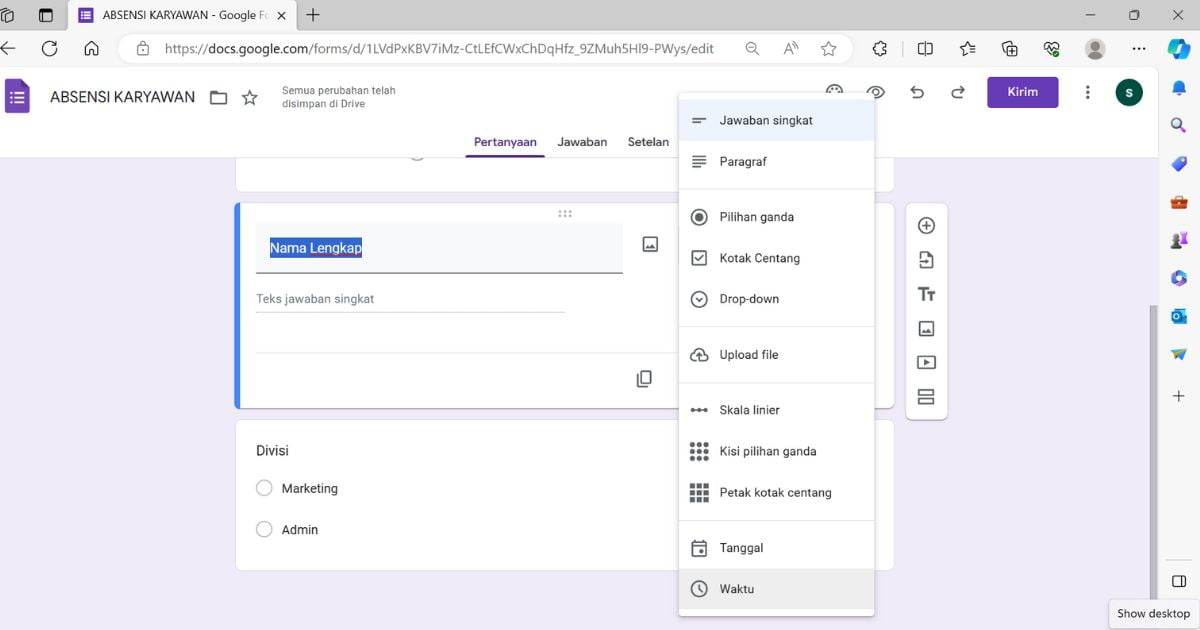This screenshot has height=630, width=1200.
Task: Zoom icon in the address bar
Action: point(752,48)
